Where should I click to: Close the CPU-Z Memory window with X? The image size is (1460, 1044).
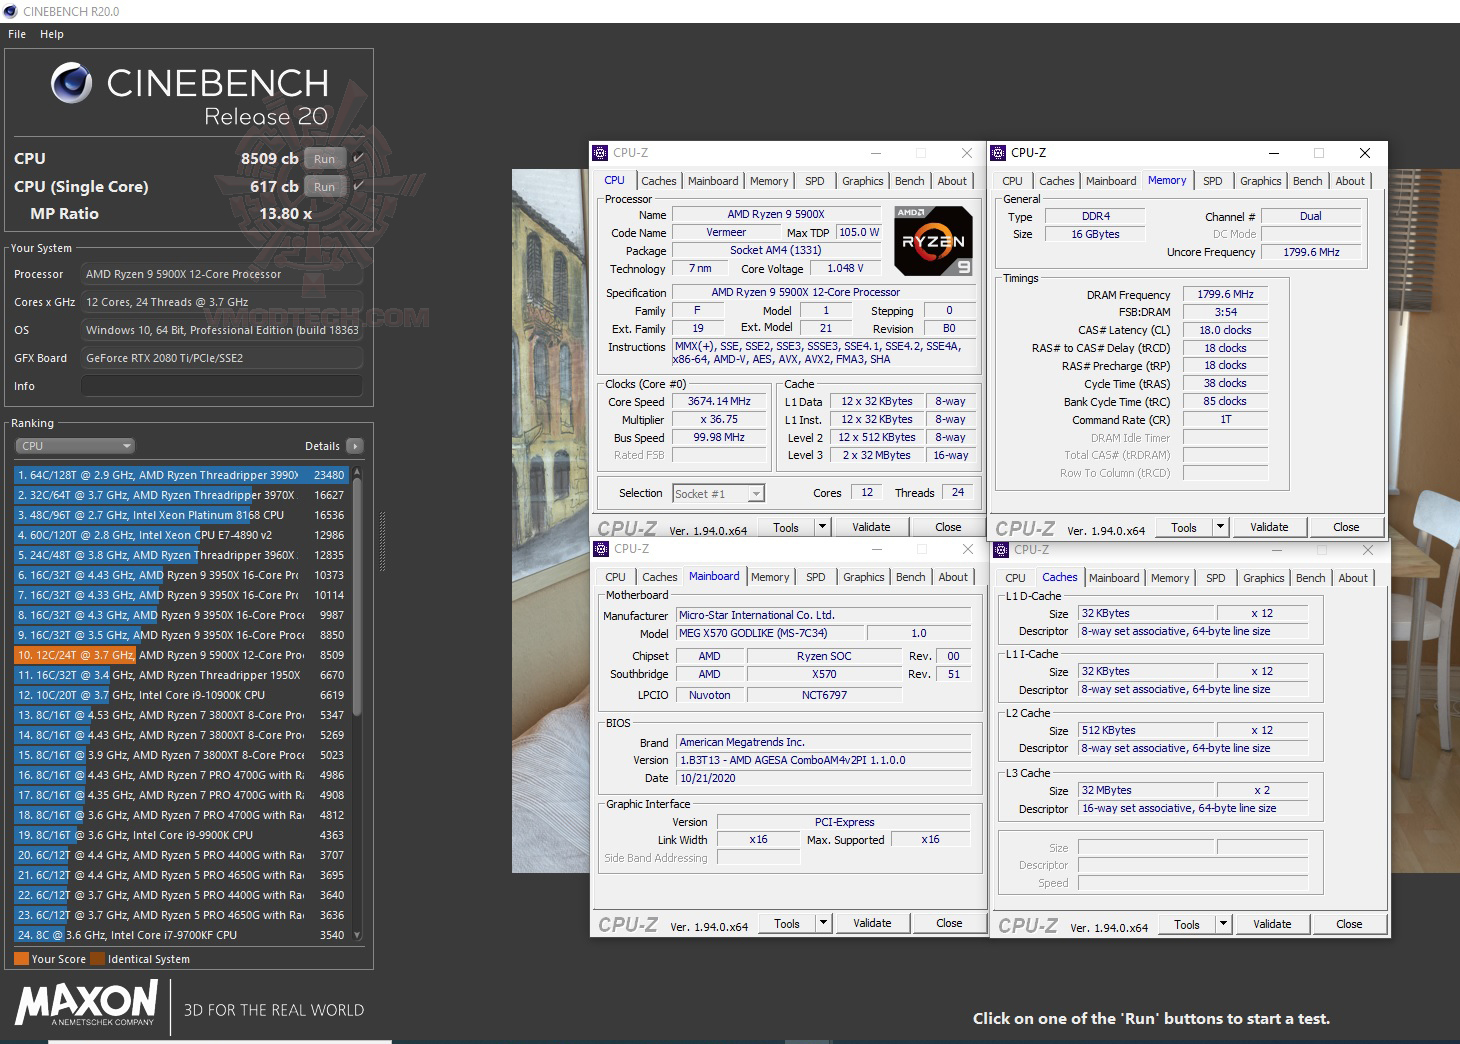[x=1365, y=153]
